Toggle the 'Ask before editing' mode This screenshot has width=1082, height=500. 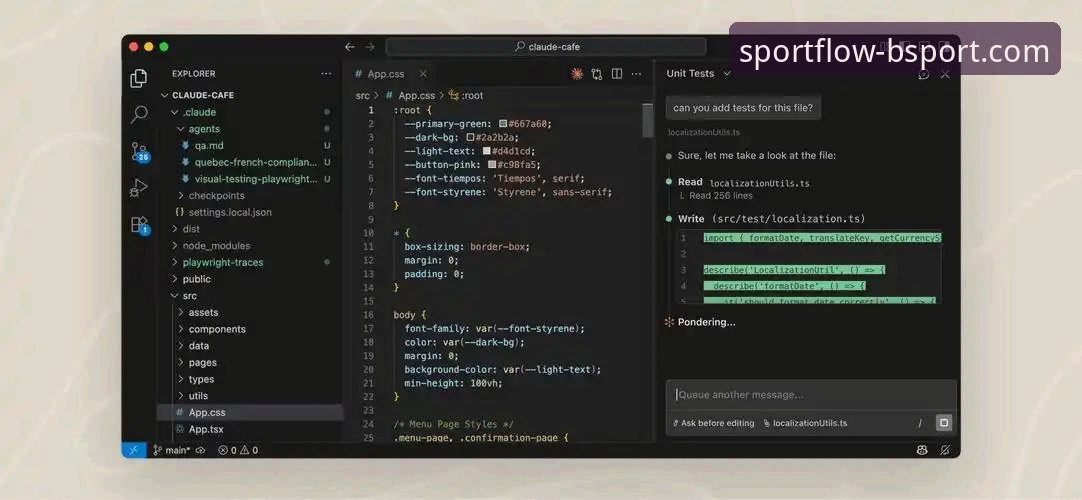pyautogui.click(x=714, y=423)
